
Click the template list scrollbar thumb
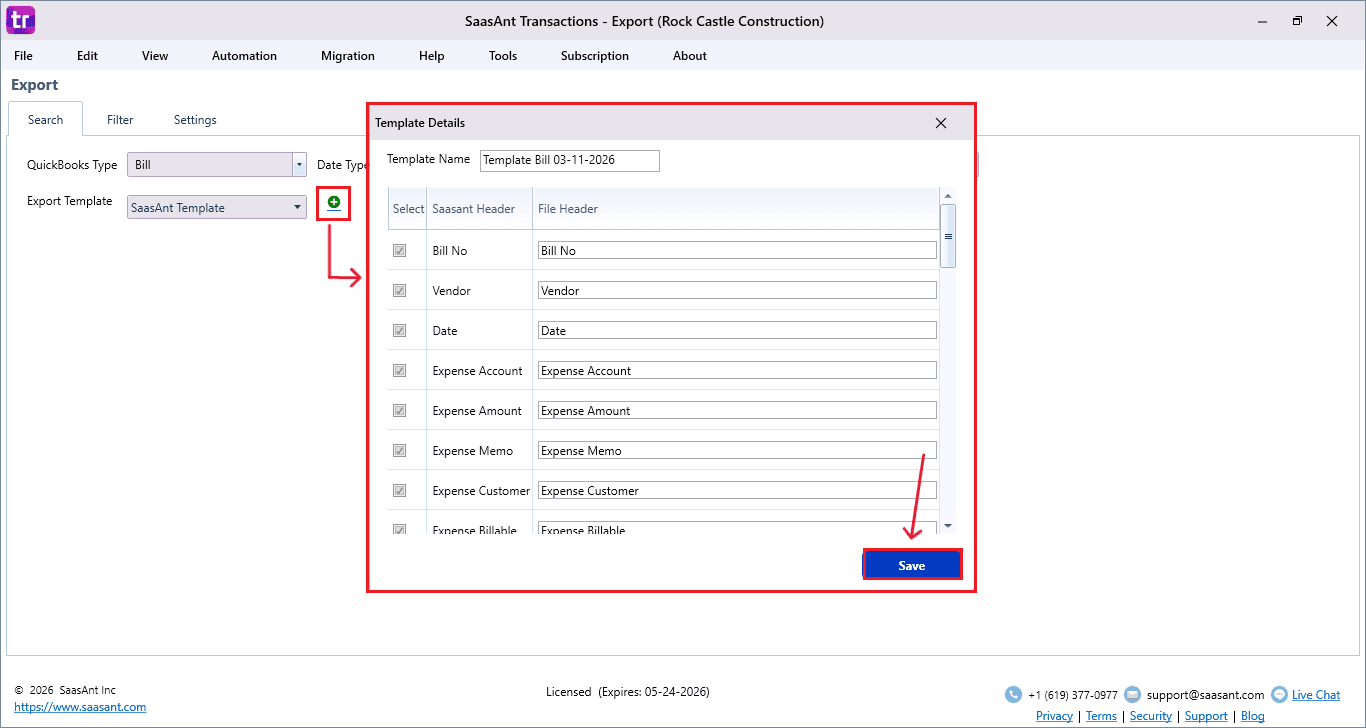[x=948, y=236]
